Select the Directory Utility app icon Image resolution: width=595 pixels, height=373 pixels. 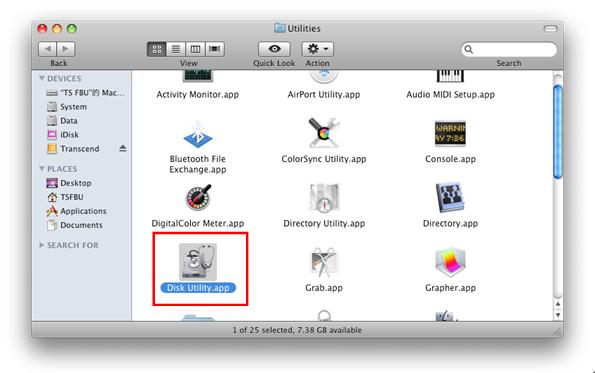324,198
